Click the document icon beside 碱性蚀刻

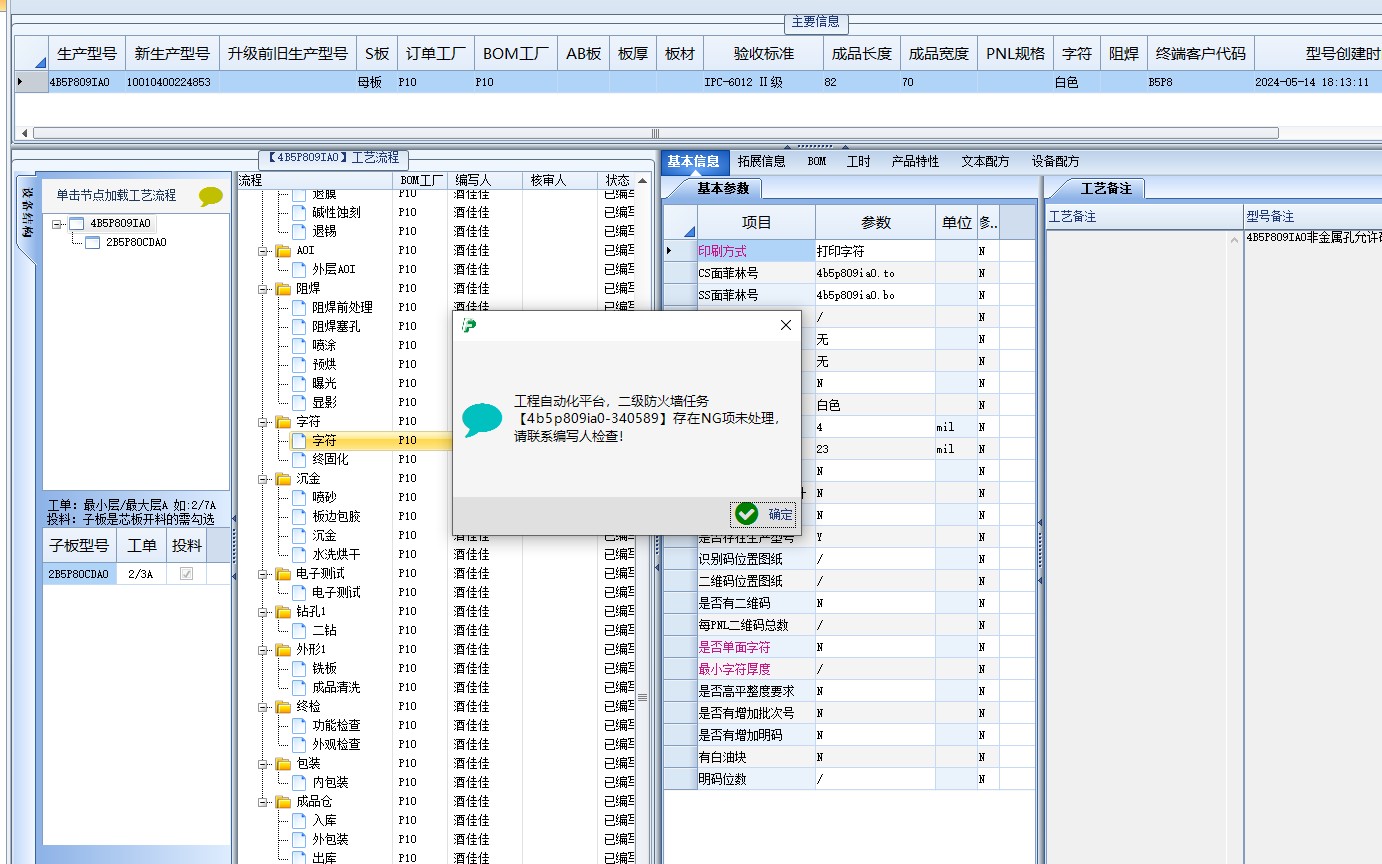tap(299, 212)
